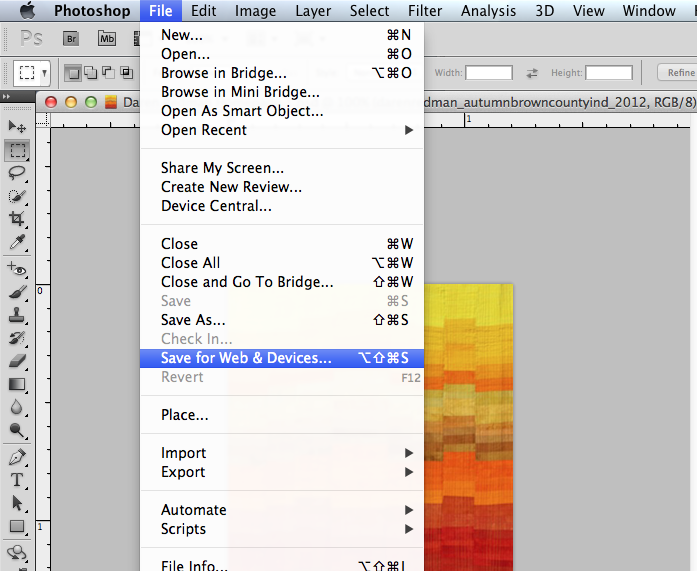Screen dimensions: 697x571
Task: Select the Gradient tool
Action: [17, 384]
